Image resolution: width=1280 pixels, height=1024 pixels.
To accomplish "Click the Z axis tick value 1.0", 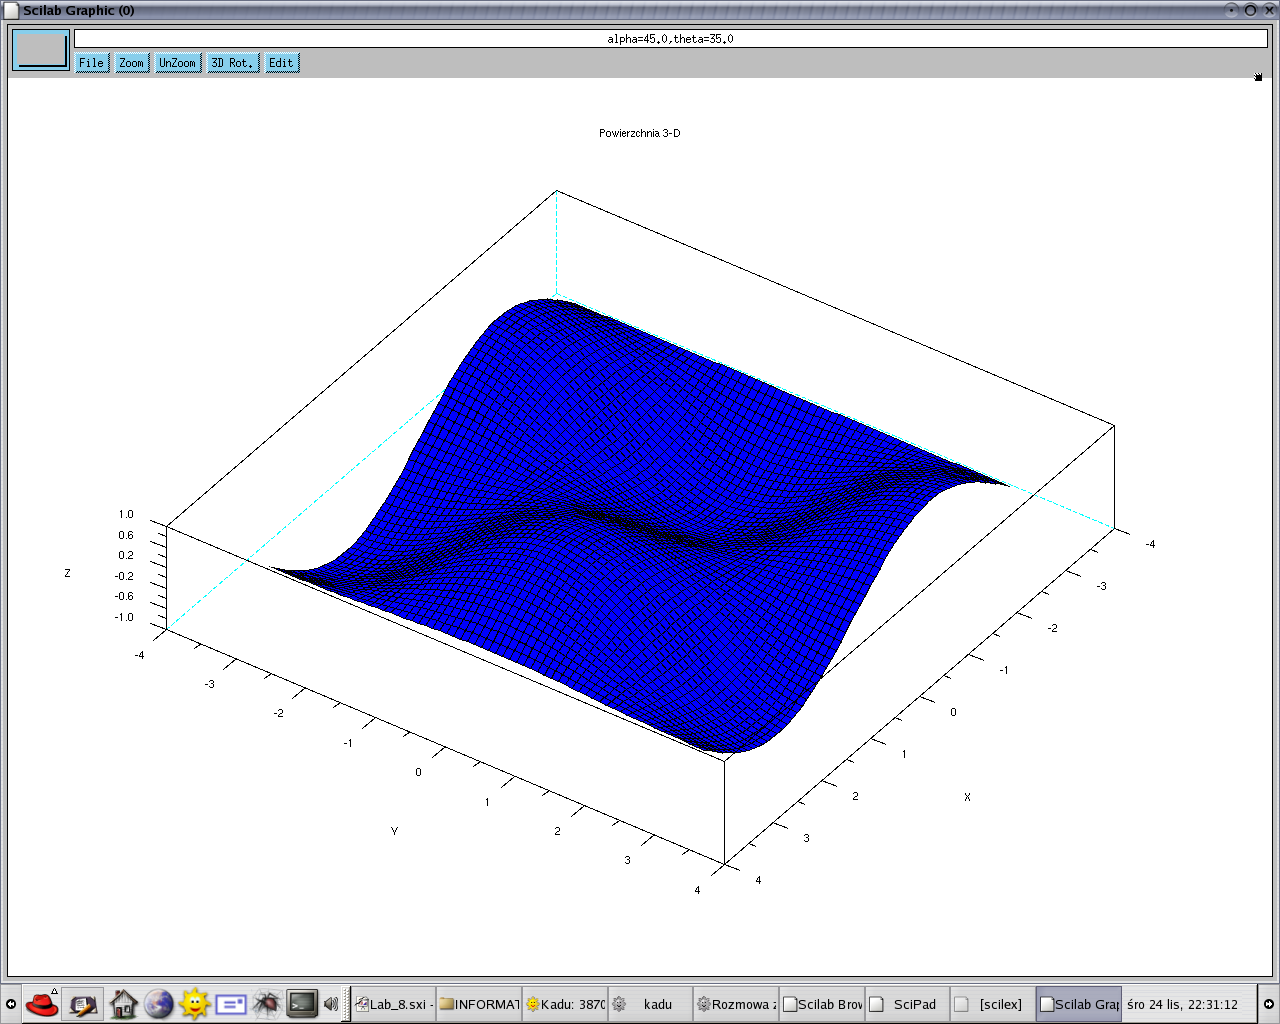I will coord(126,514).
